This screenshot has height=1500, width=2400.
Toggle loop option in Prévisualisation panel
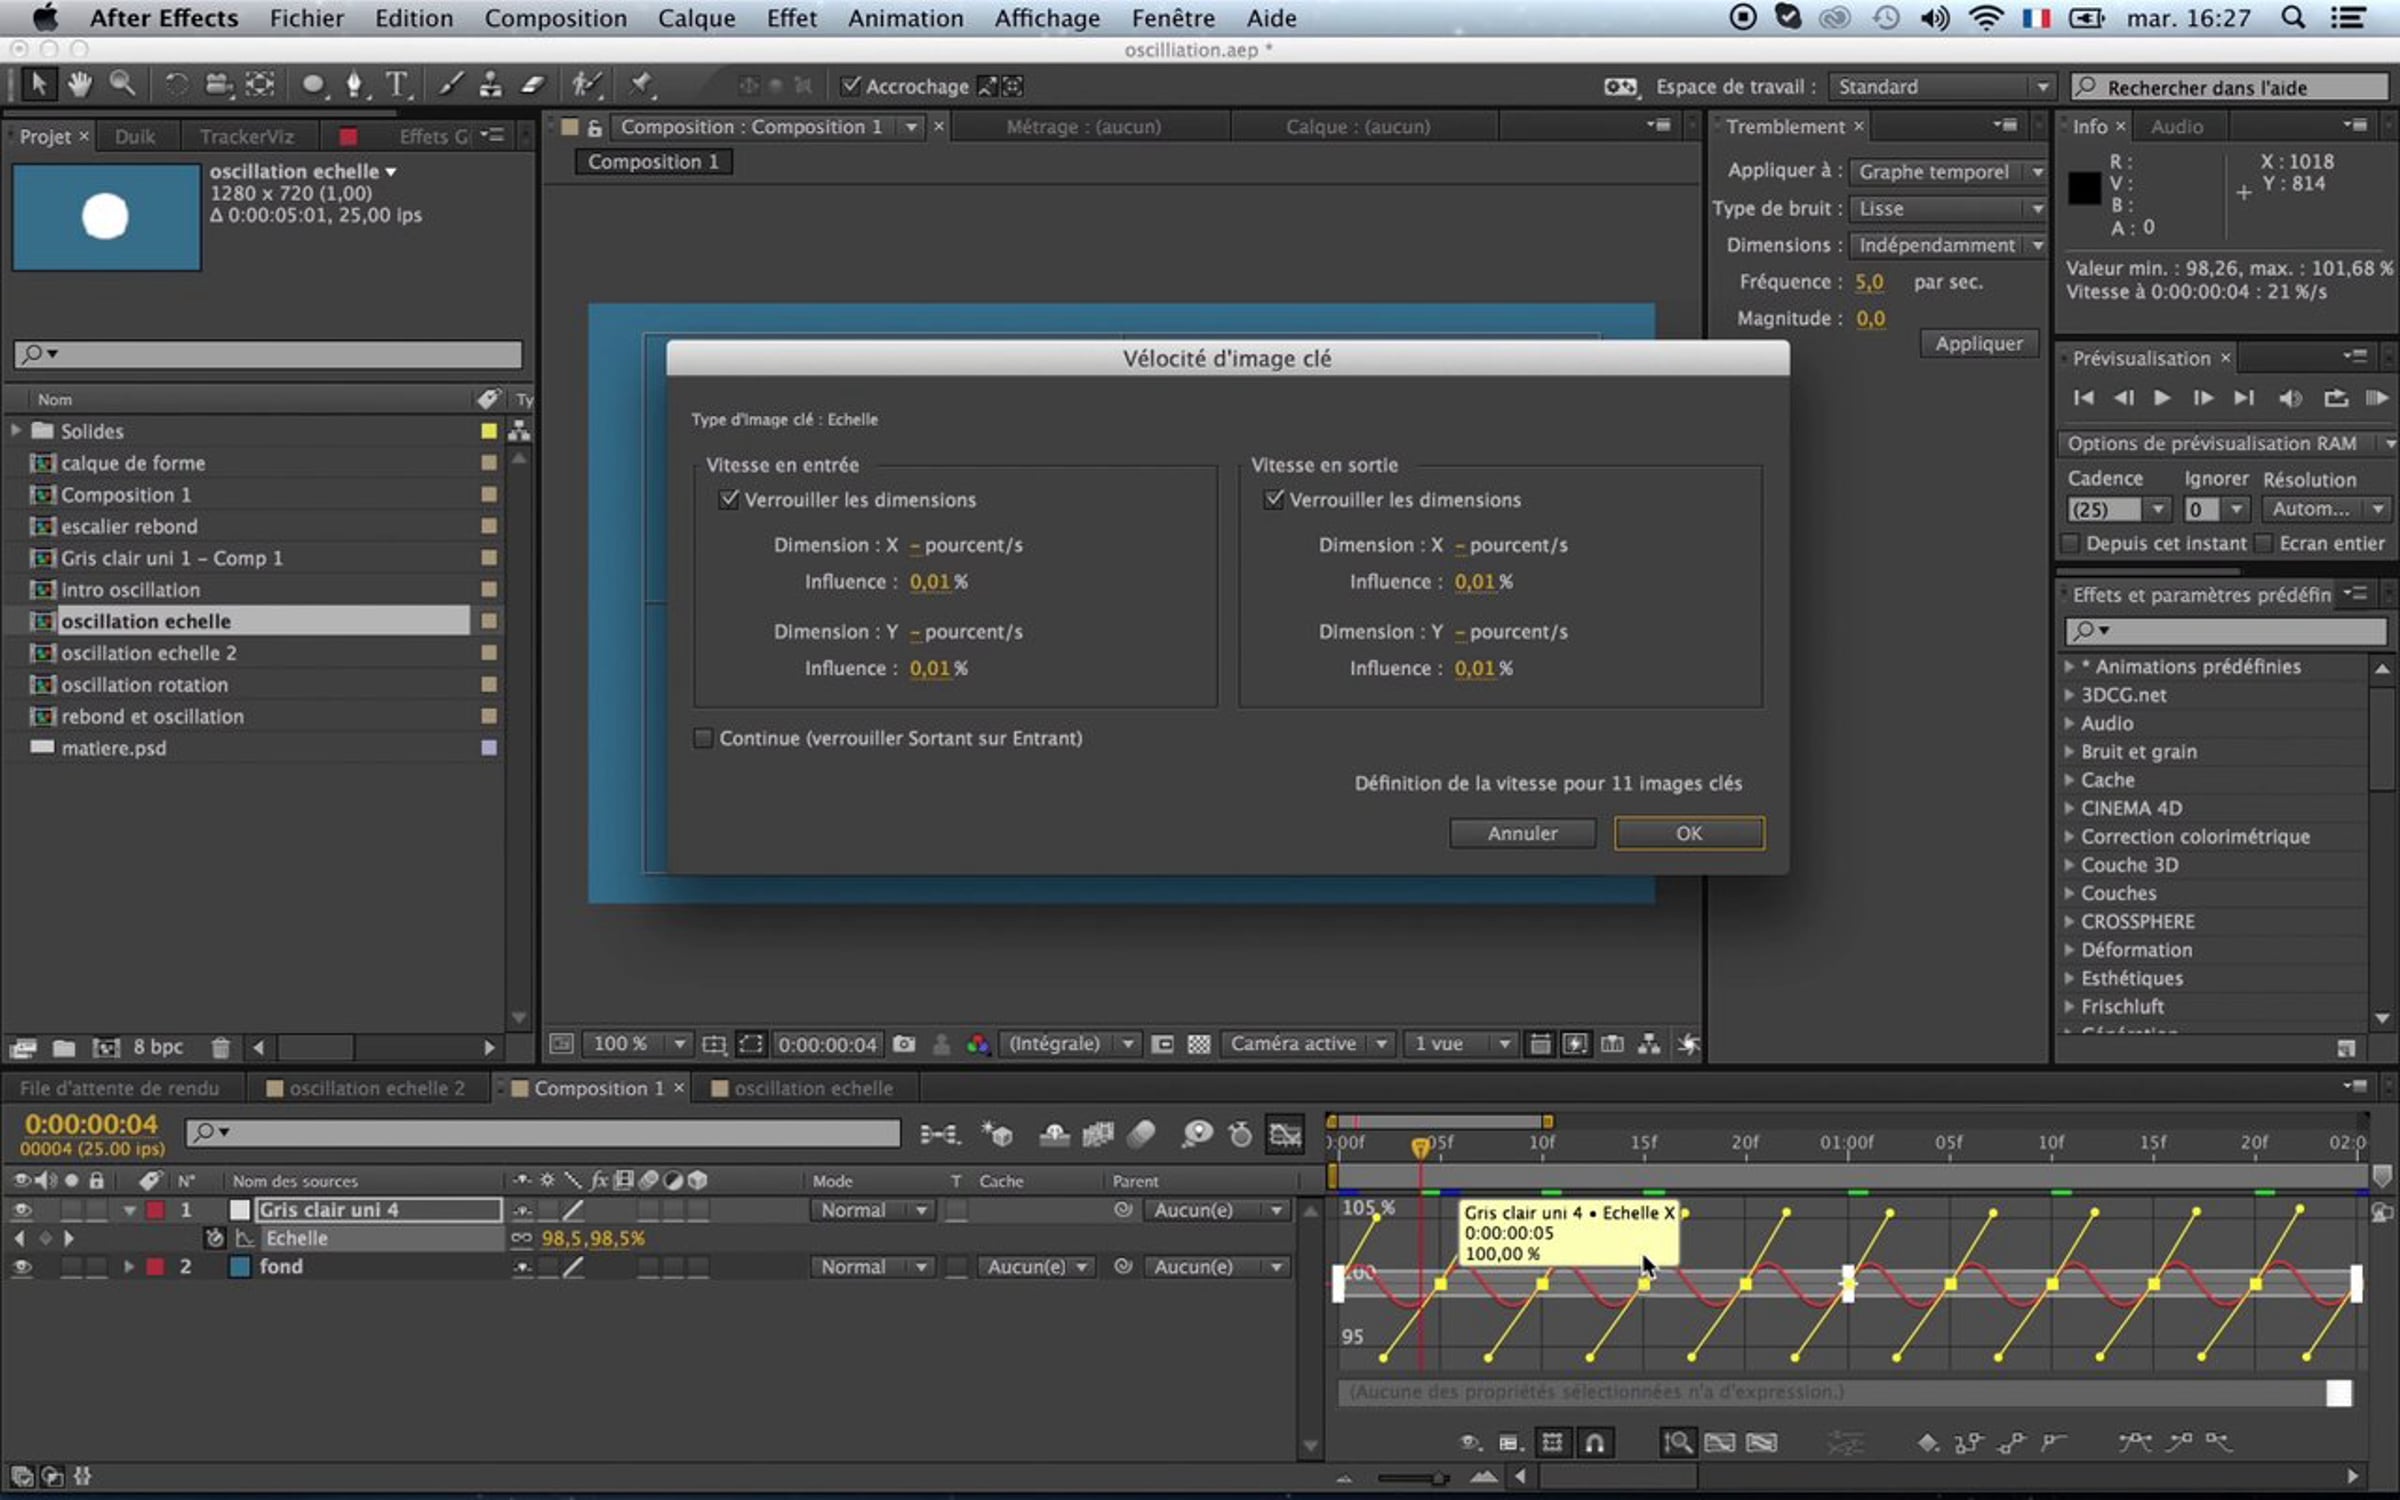point(2335,398)
